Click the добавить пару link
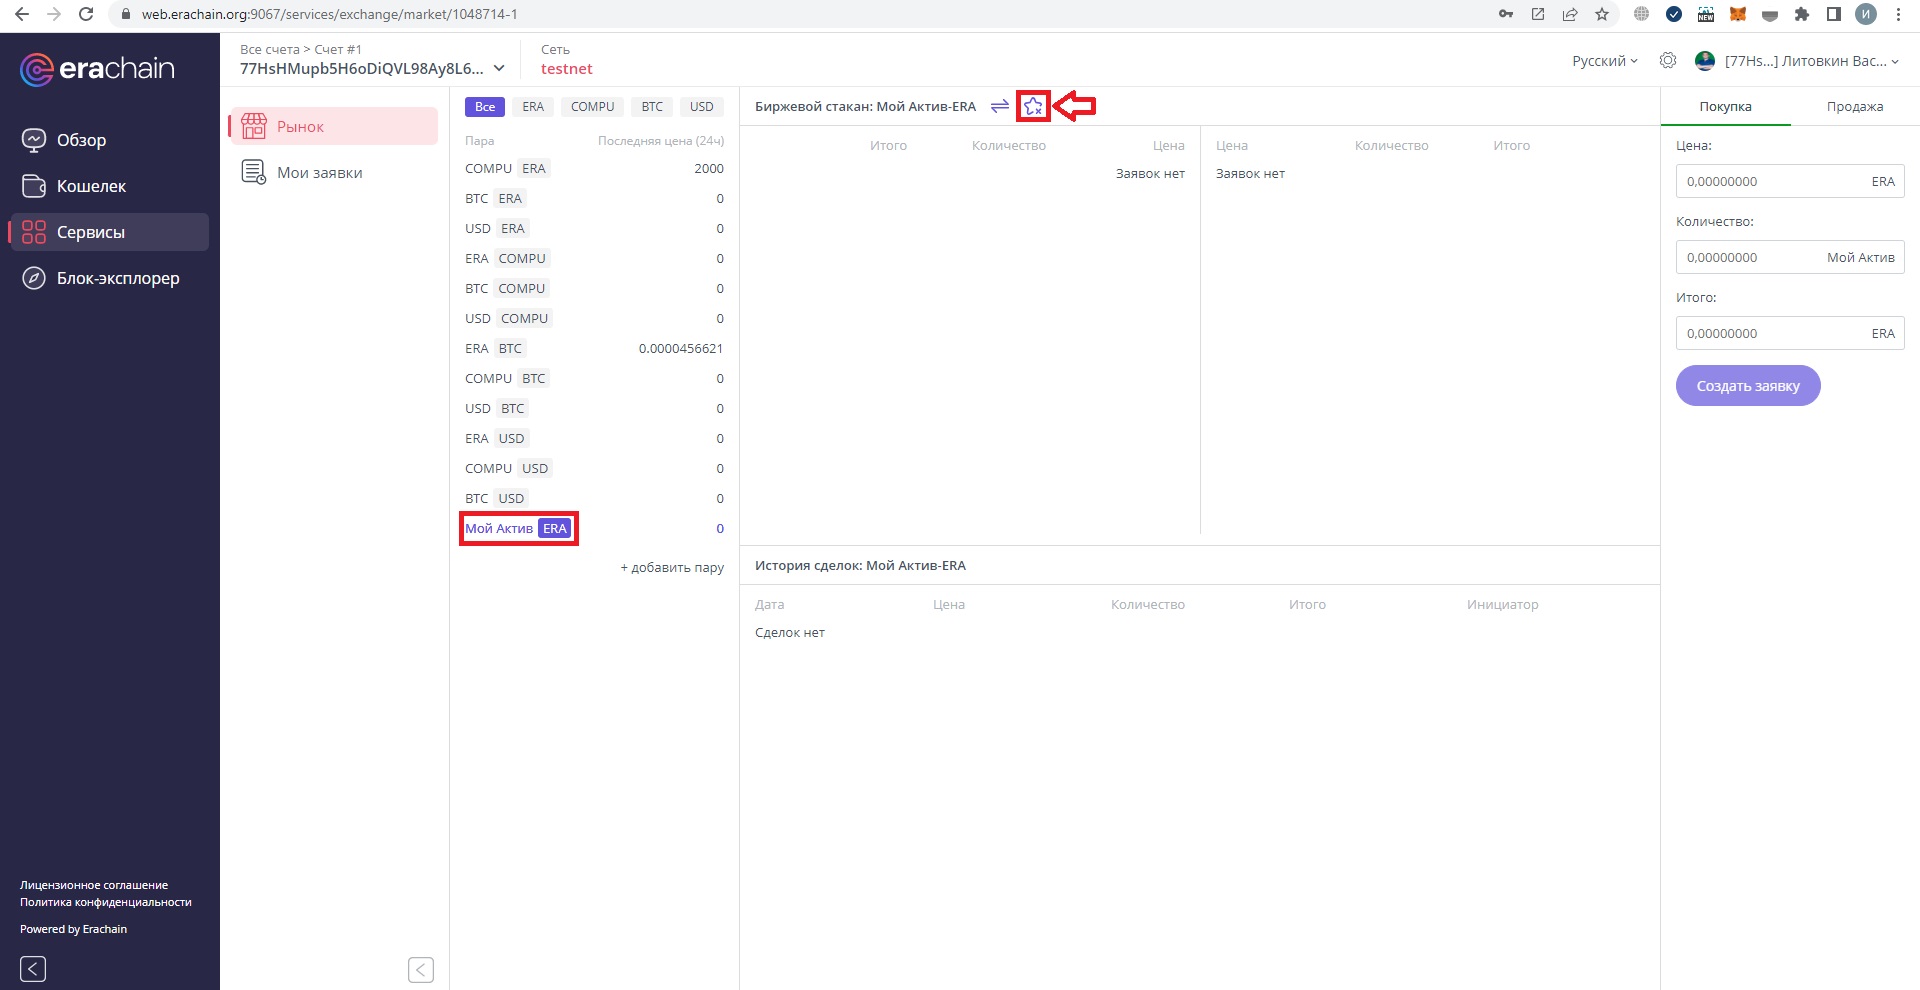 pos(672,567)
